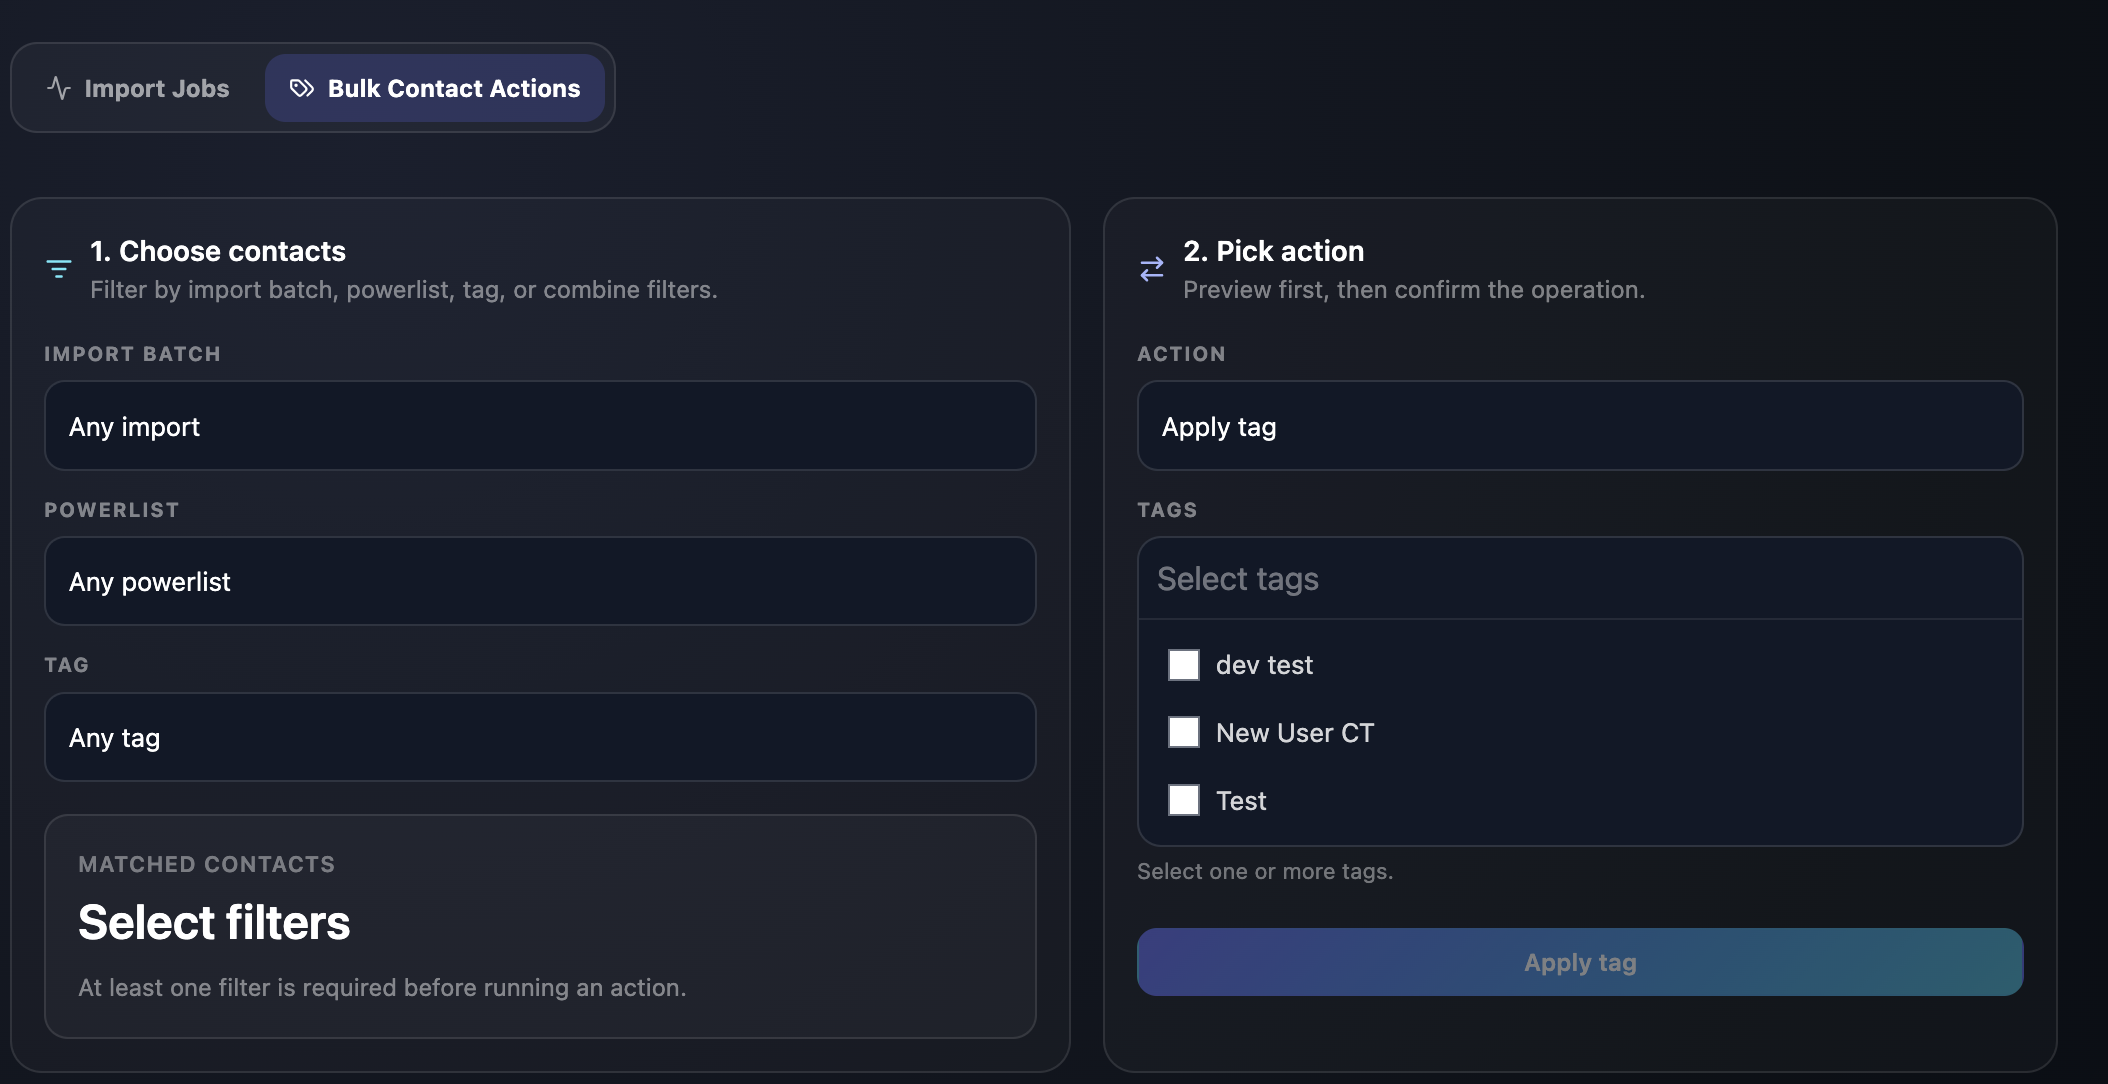Open the Tag filter dropdown showing Any tag
Viewport: 2108px width, 1084px height.
pos(540,737)
